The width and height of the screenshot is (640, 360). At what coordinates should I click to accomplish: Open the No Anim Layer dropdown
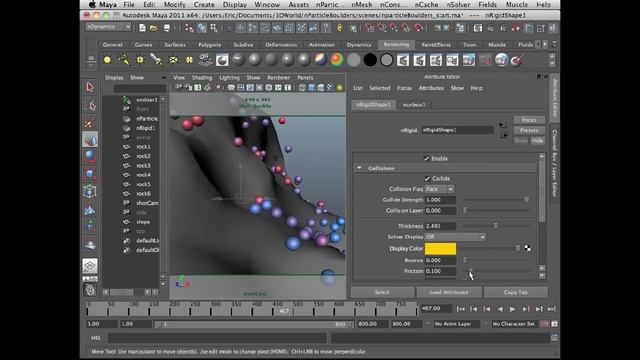click(x=456, y=324)
